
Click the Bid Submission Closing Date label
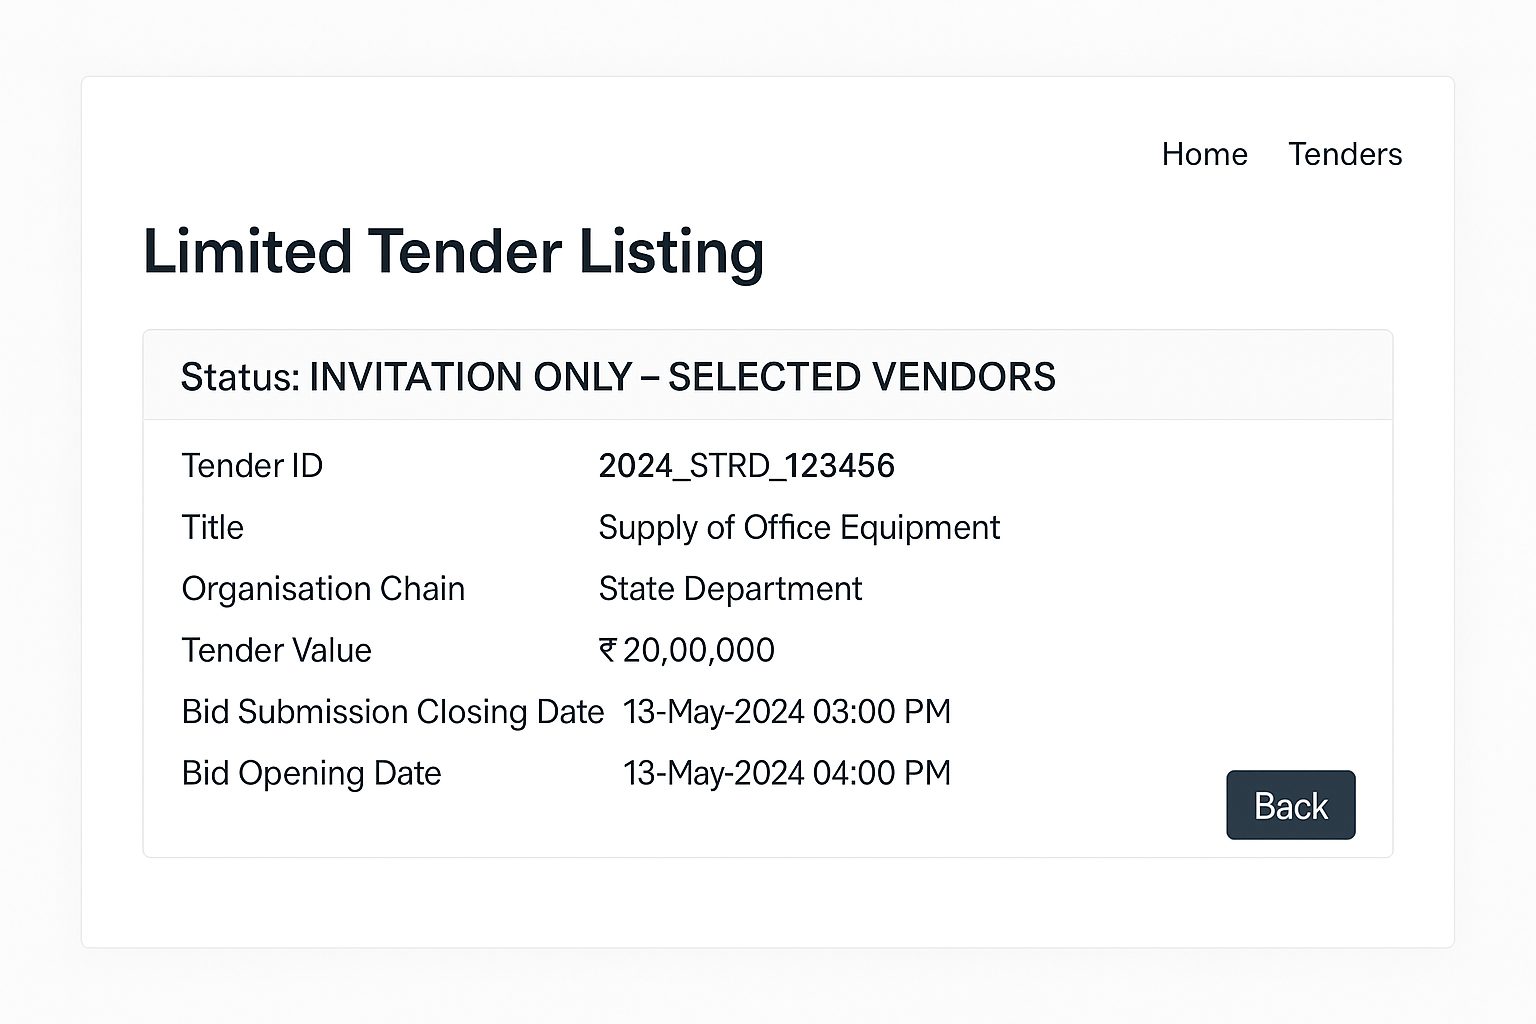pyautogui.click(x=393, y=712)
